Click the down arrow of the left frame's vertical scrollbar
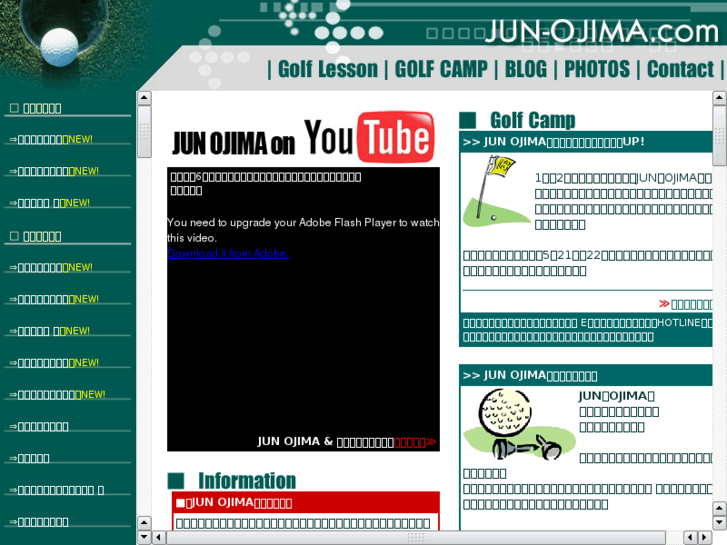This screenshot has height=545, width=727. point(144,538)
